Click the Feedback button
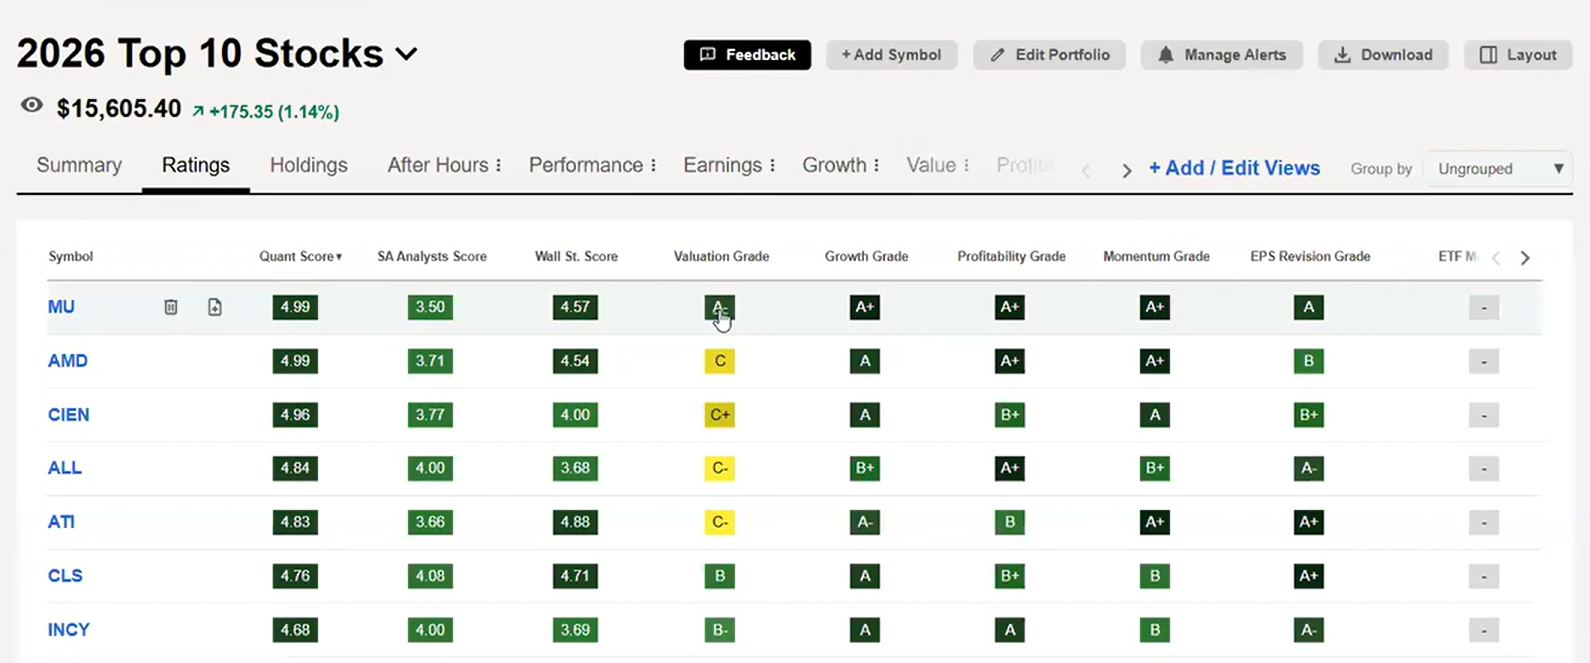The width and height of the screenshot is (1590, 663). tap(747, 55)
